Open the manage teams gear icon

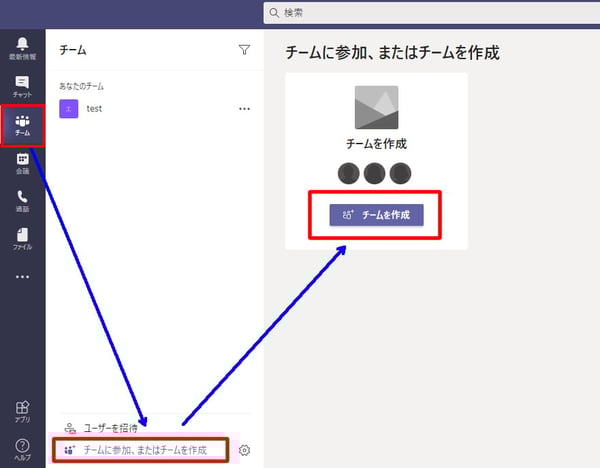244,450
